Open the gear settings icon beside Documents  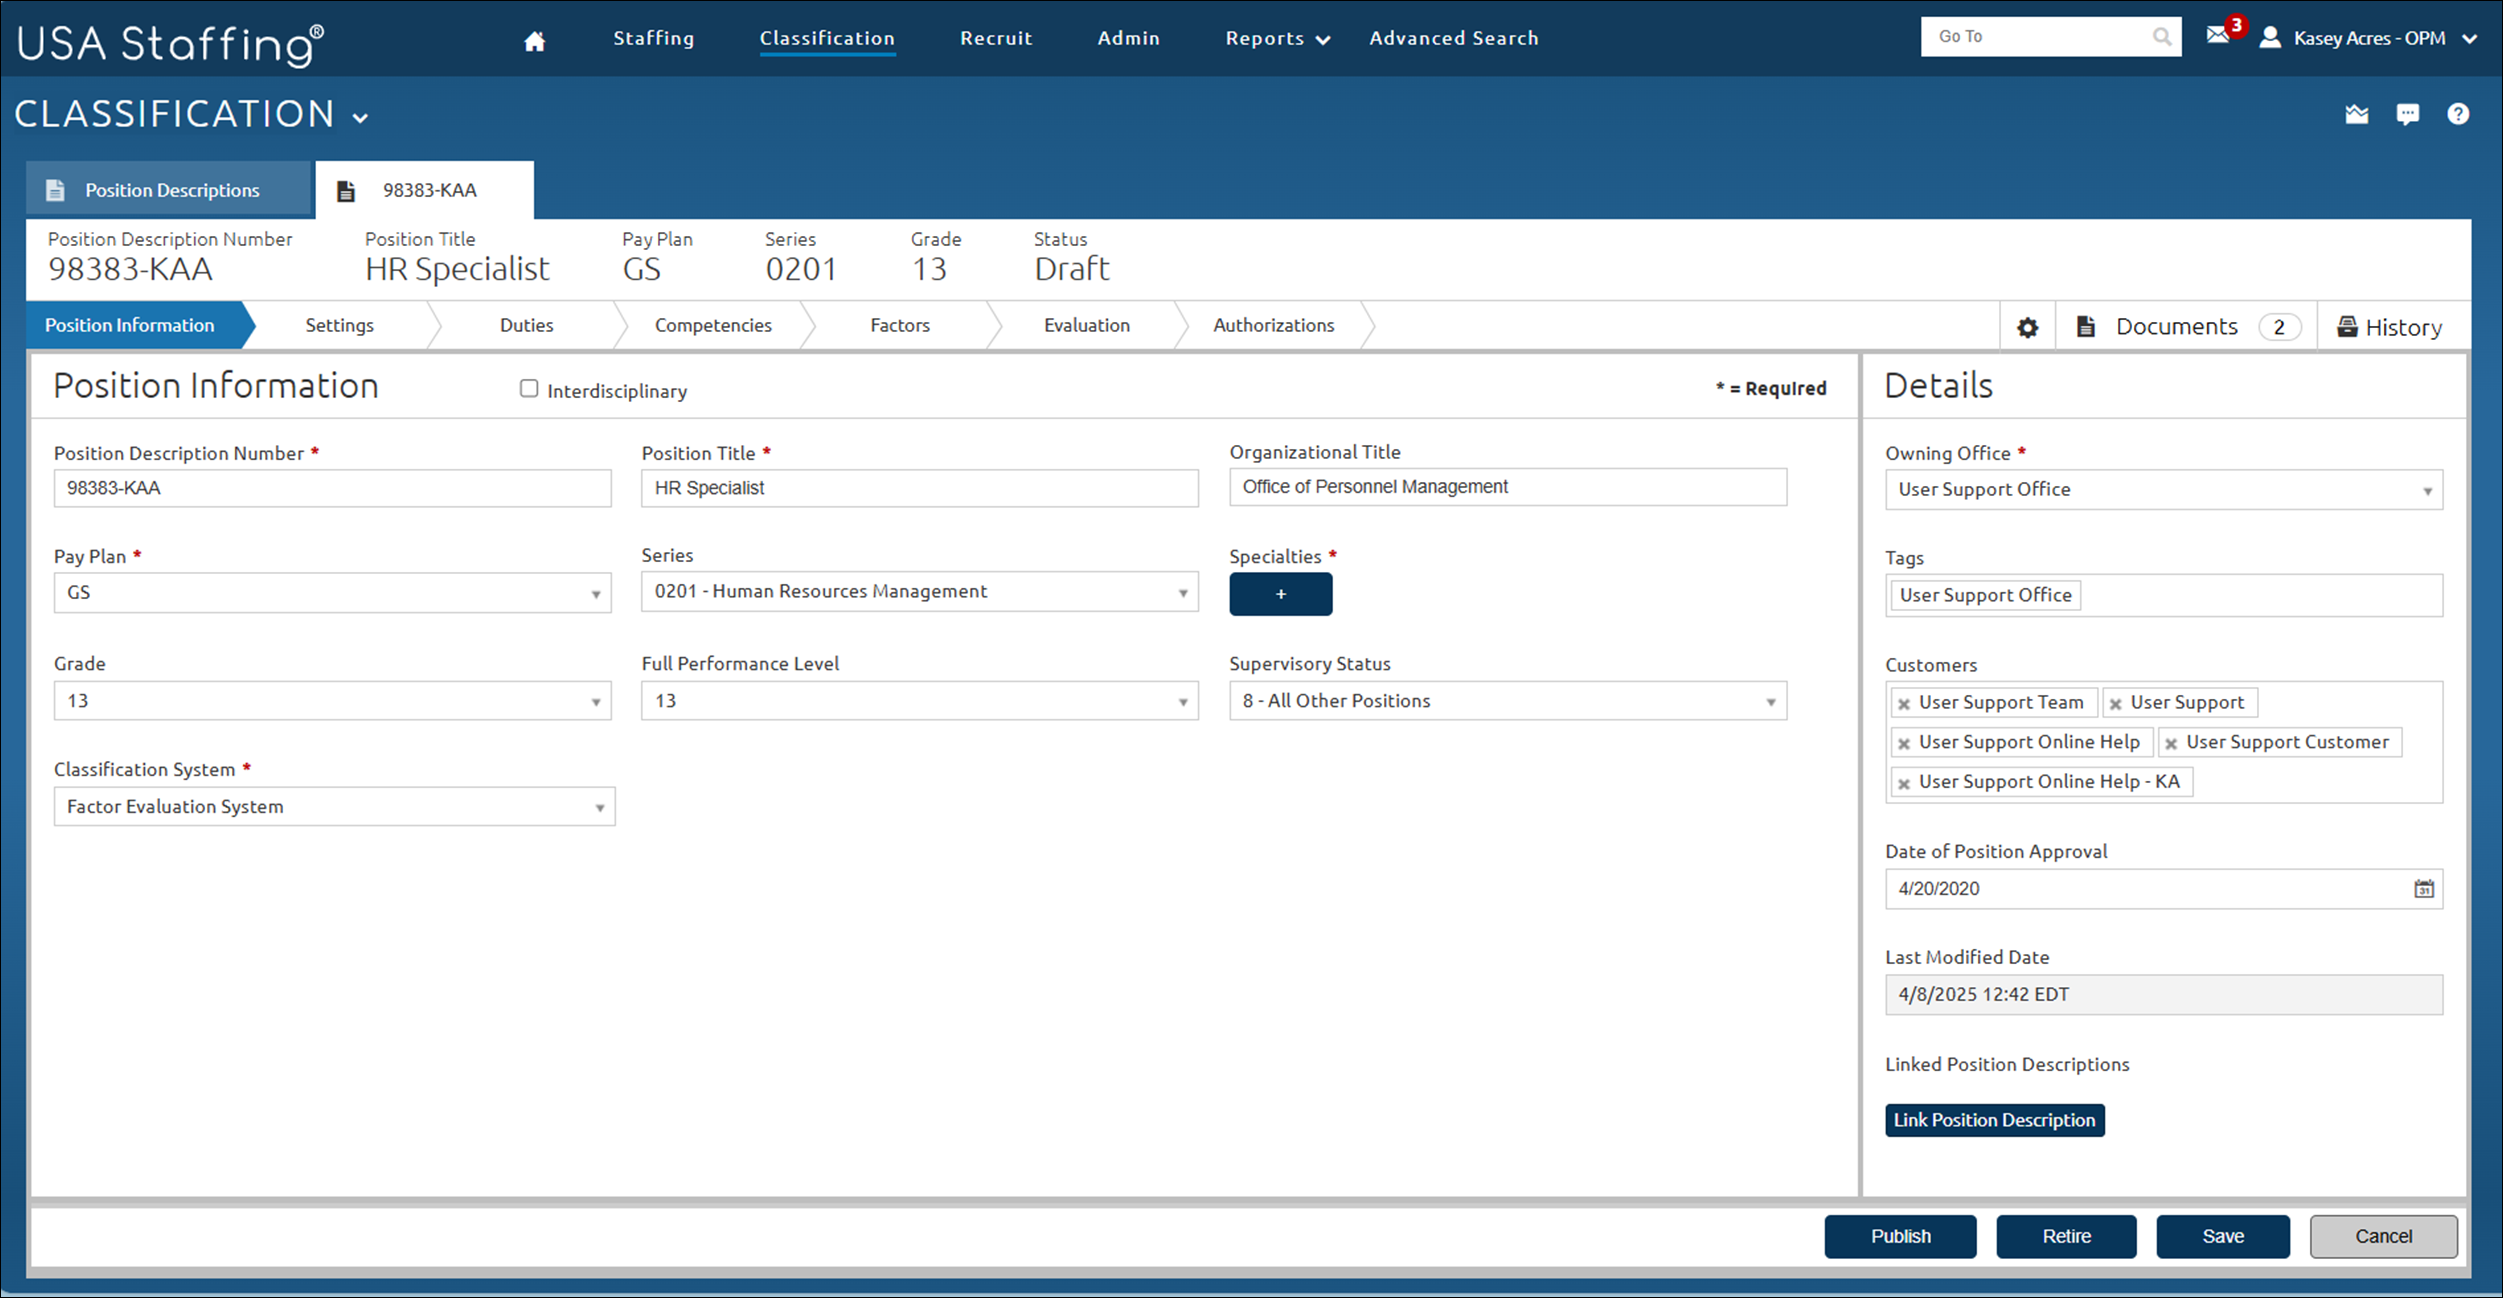pos(2027,327)
